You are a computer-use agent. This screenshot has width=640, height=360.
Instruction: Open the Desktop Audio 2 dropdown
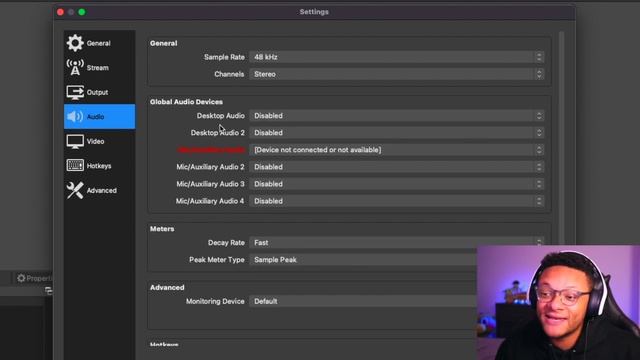point(396,133)
